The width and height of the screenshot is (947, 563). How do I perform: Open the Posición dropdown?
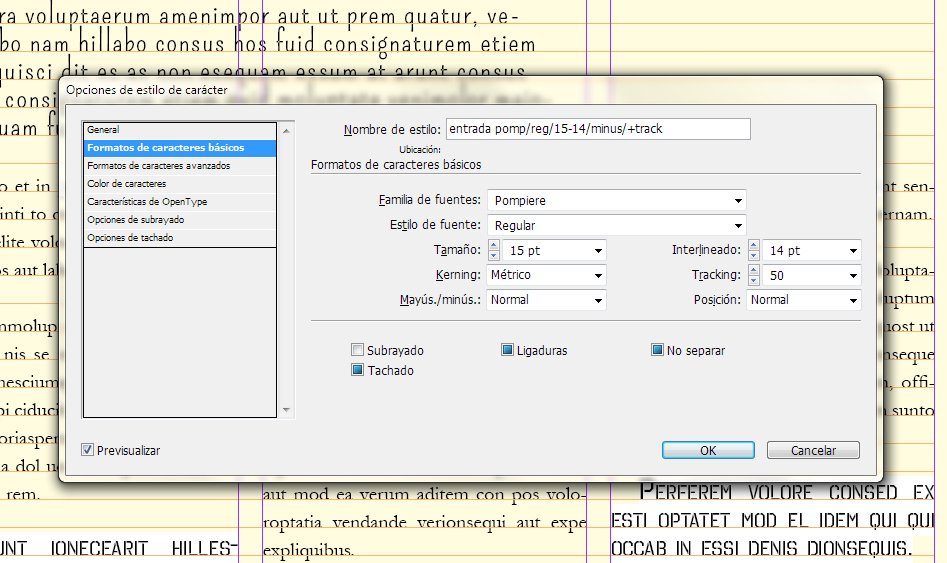pos(853,300)
